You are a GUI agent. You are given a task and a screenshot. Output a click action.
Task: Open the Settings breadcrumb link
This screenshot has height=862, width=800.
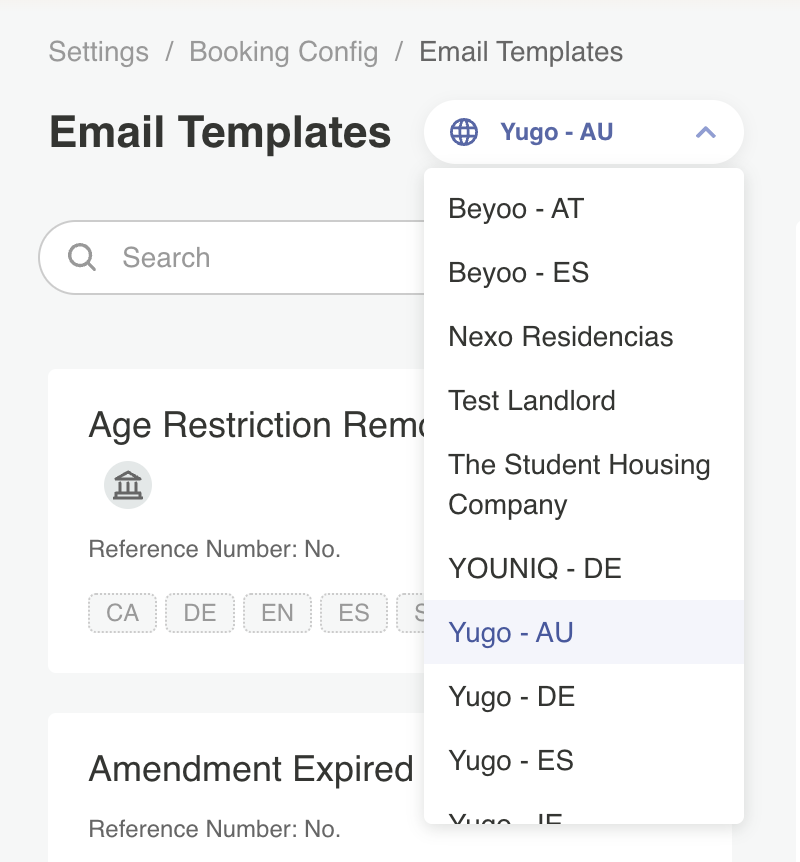pos(98,52)
